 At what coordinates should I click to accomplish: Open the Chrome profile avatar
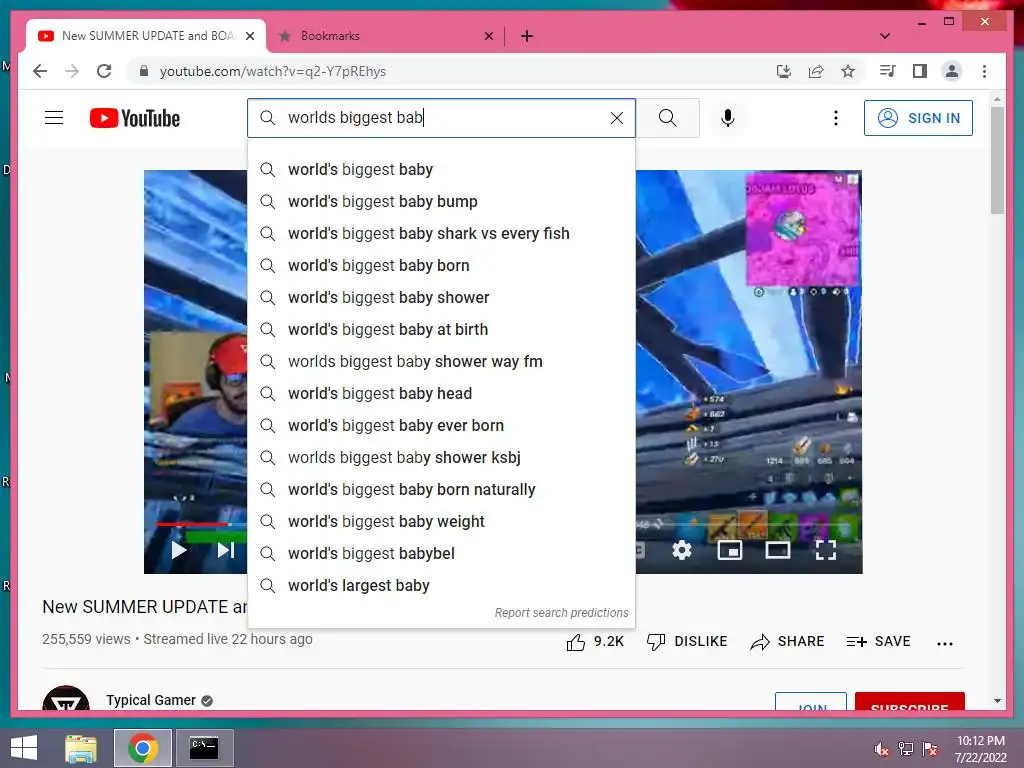tap(952, 71)
